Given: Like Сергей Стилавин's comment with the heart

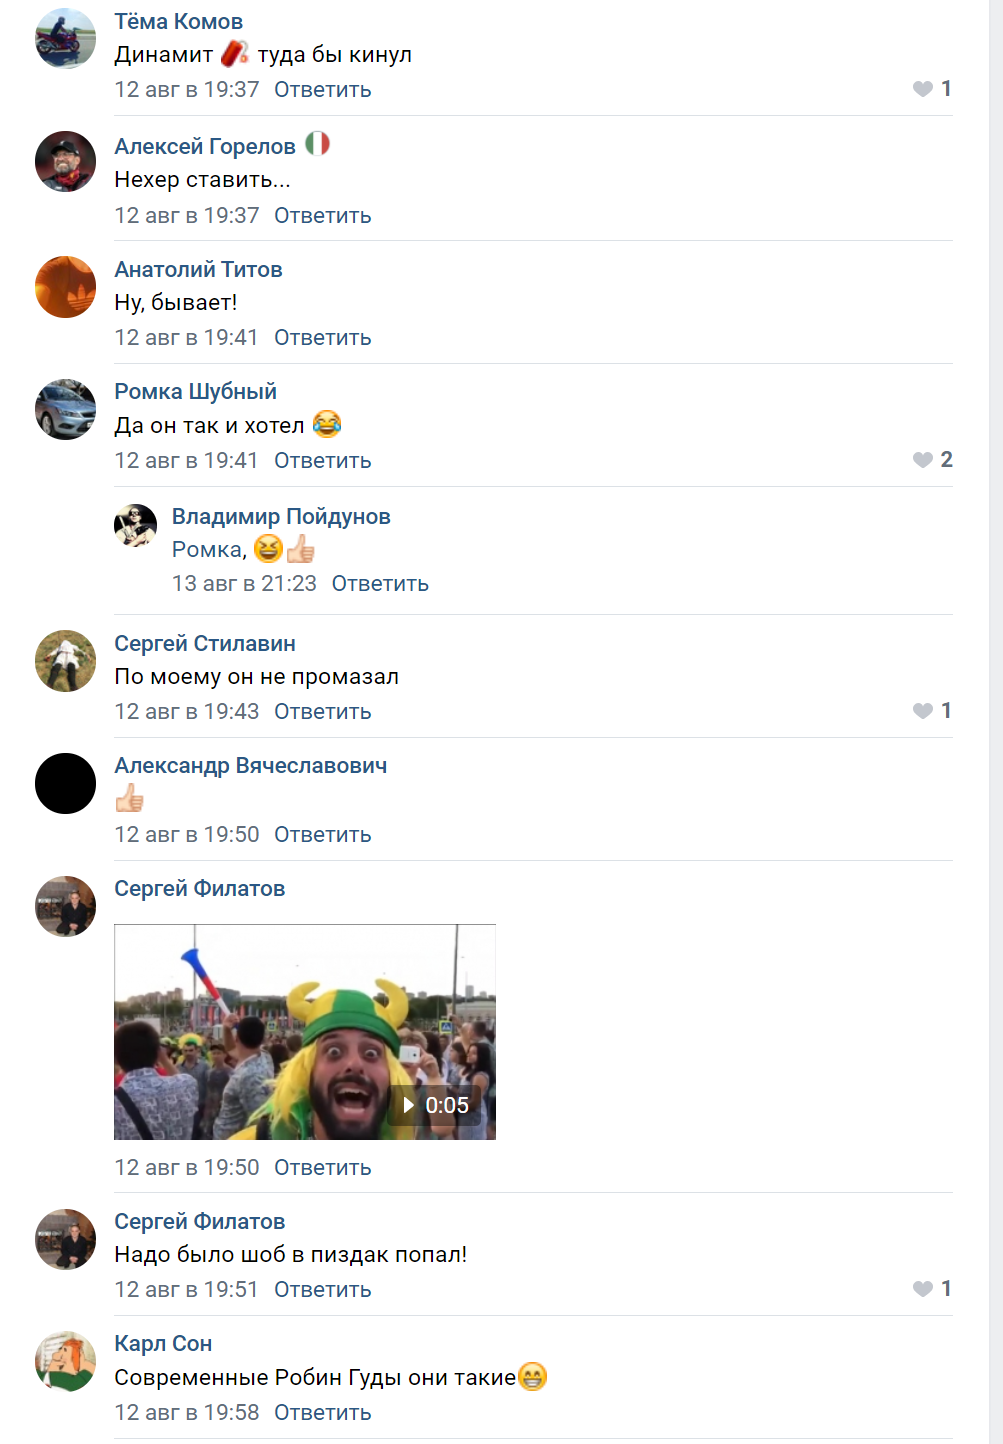Looking at the screenshot, I should [x=923, y=711].
